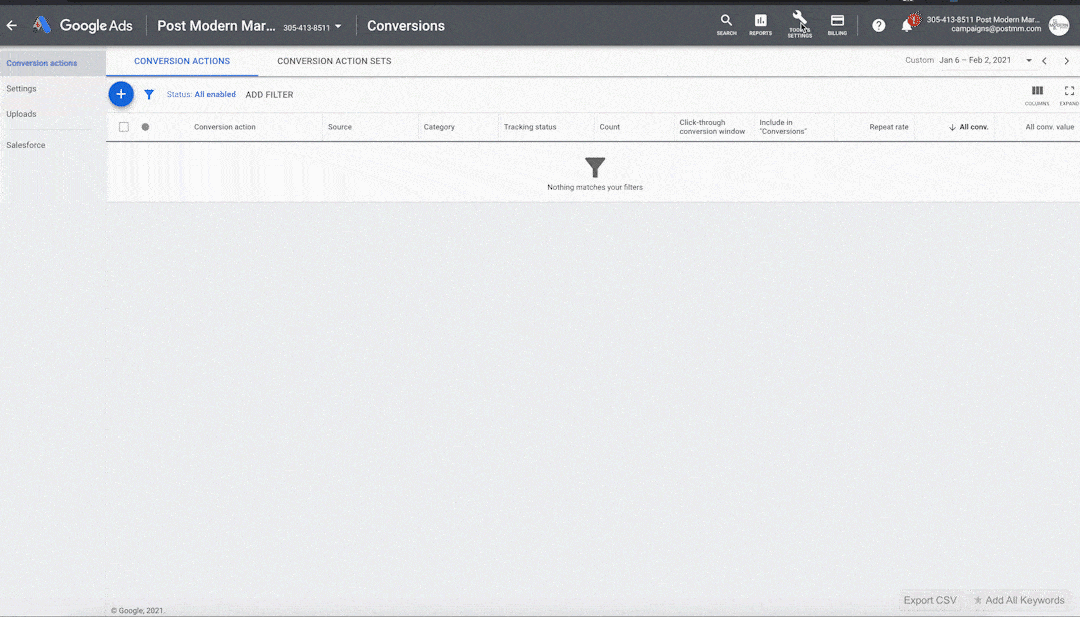Open Settings in the left sidebar

(21, 89)
